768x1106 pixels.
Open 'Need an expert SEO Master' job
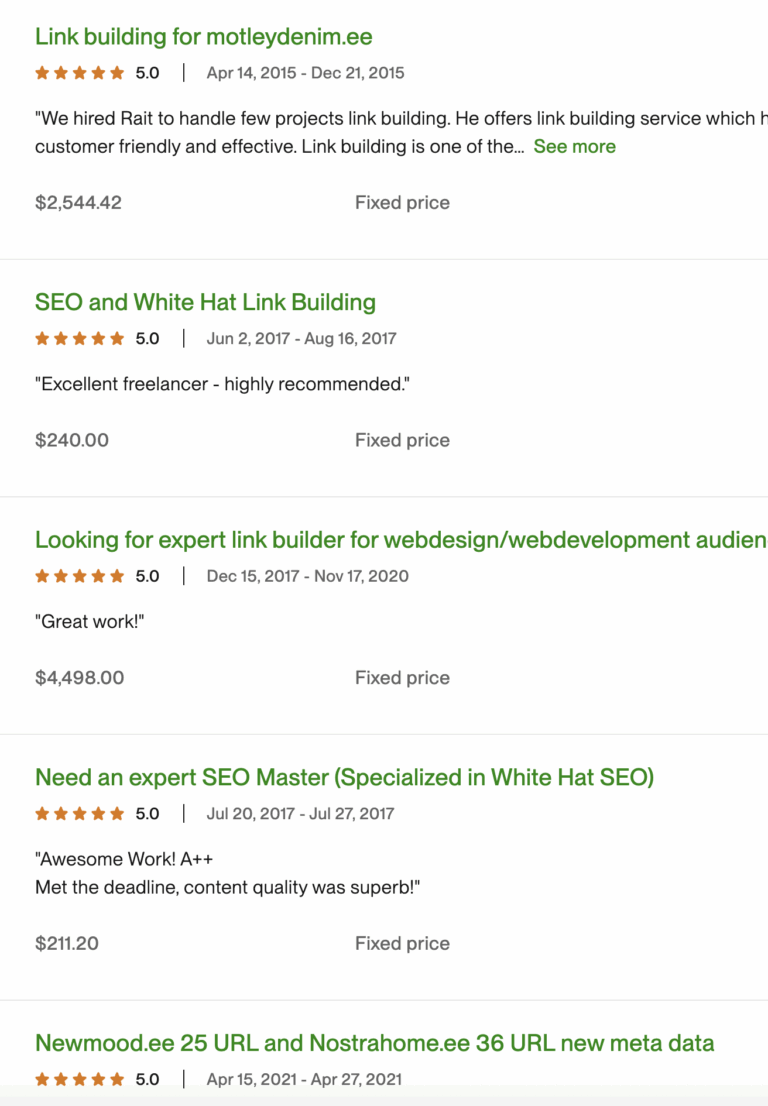click(x=344, y=777)
